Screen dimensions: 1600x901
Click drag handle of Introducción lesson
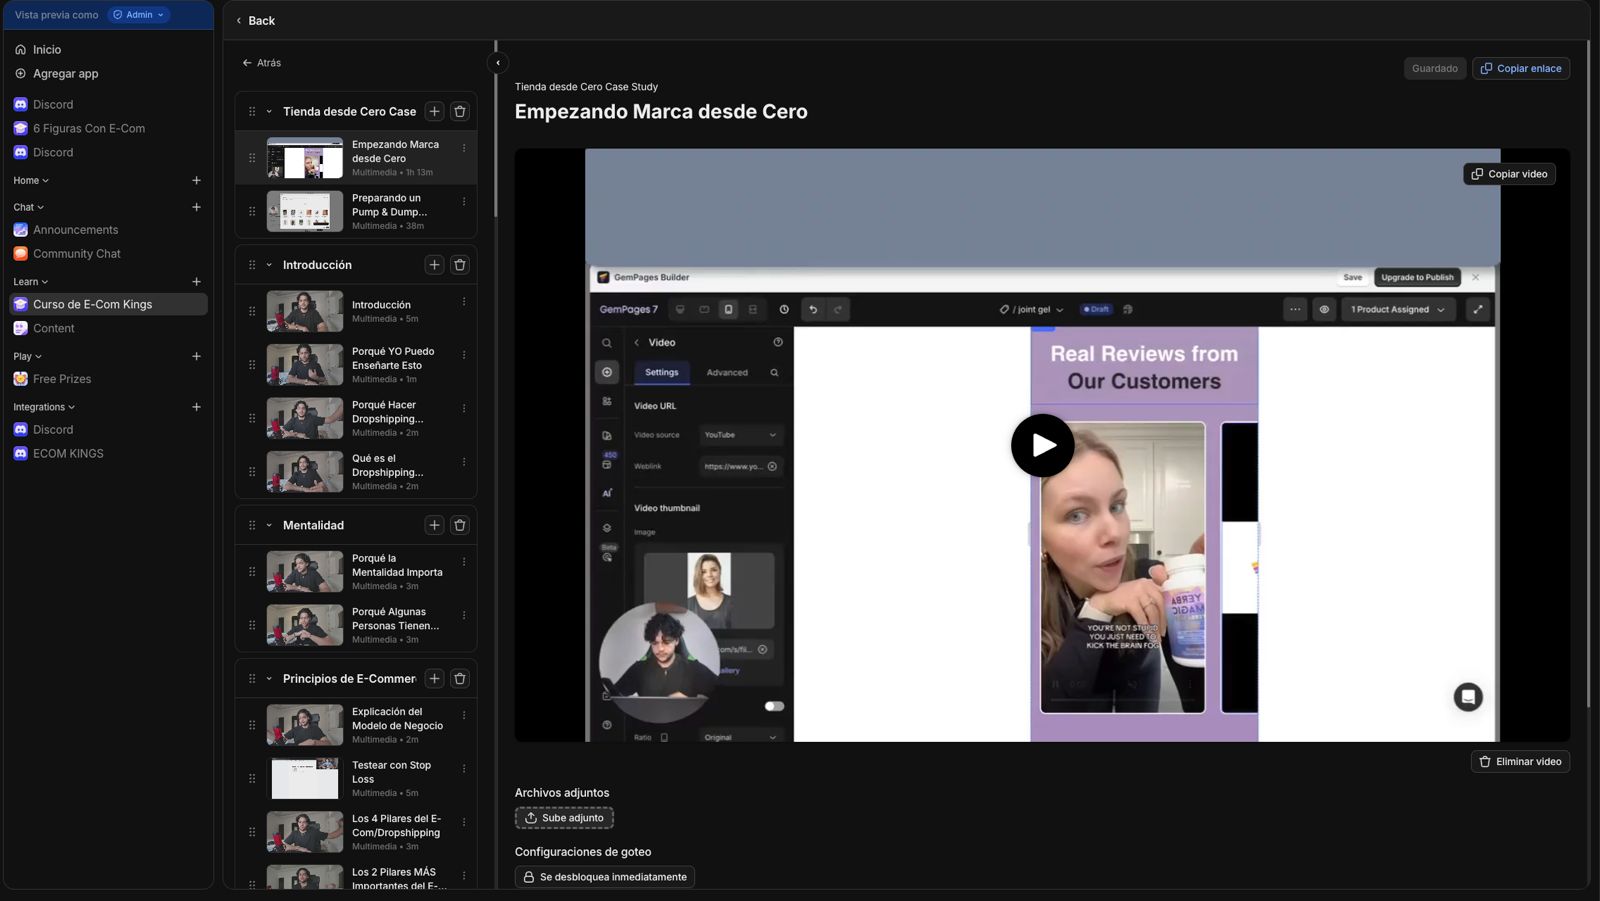point(252,311)
